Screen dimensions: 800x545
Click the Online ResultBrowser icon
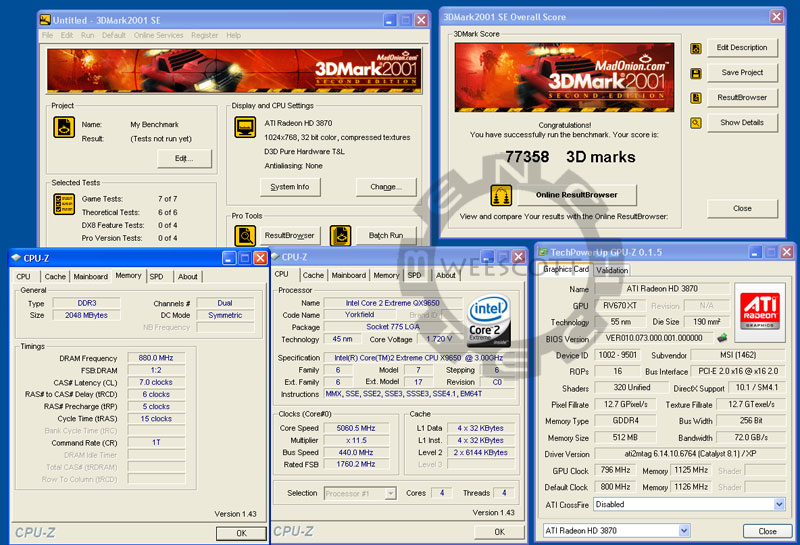501,195
